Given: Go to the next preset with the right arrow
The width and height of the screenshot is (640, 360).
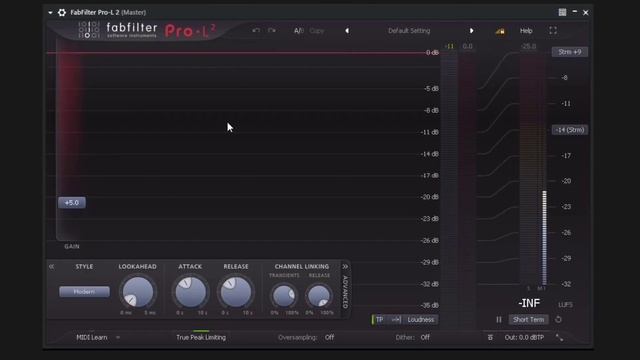Looking at the screenshot, I should pyautogui.click(x=471, y=31).
